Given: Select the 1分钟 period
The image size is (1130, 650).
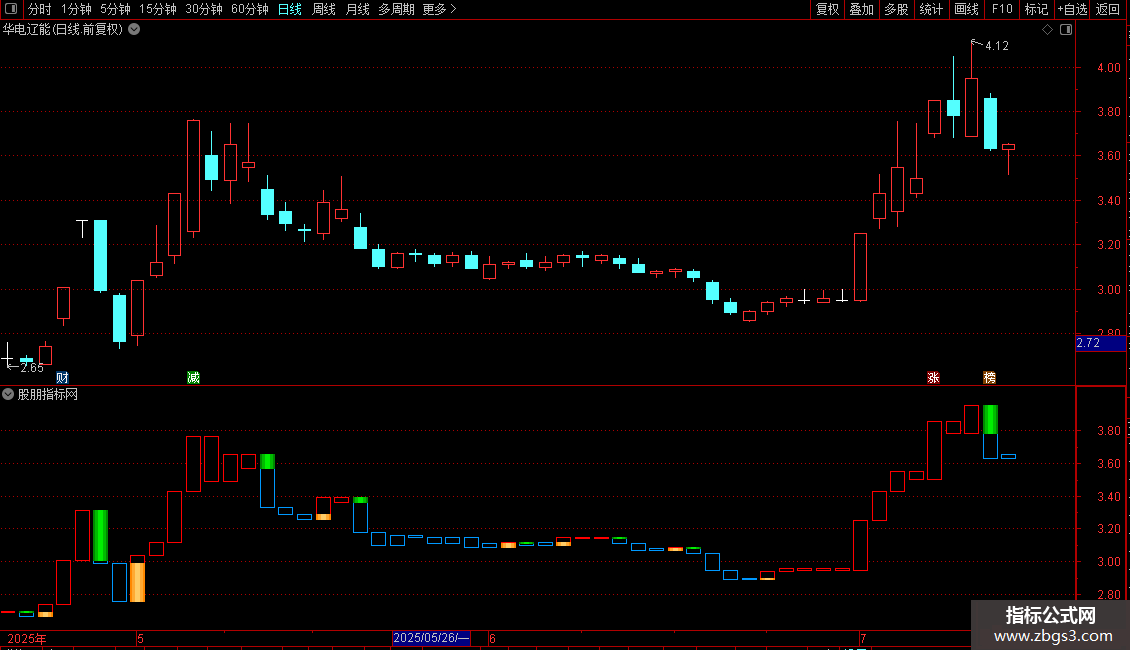Looking at the screenshot, I should [x=76, y=9].
